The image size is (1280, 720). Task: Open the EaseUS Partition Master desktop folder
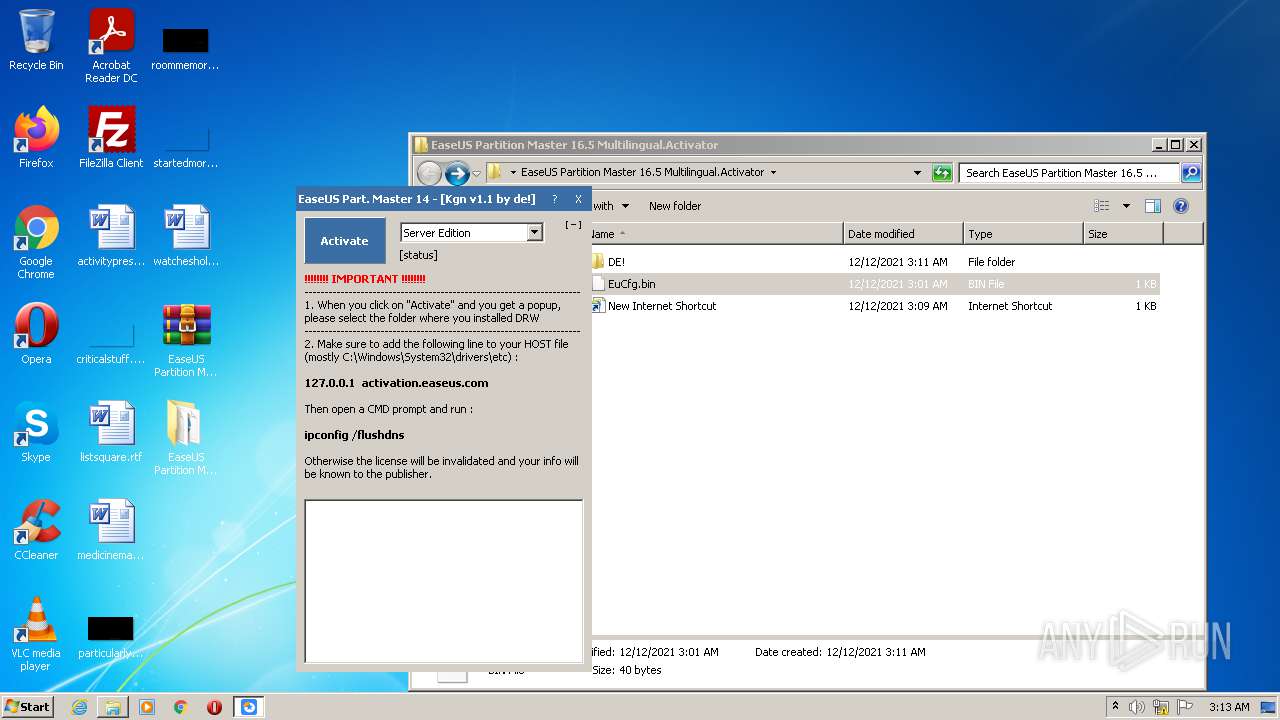click(186, 438)
